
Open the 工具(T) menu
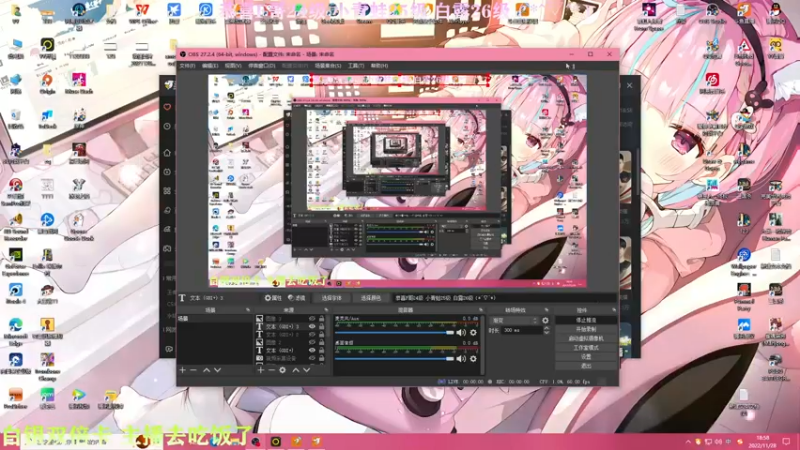356,66
